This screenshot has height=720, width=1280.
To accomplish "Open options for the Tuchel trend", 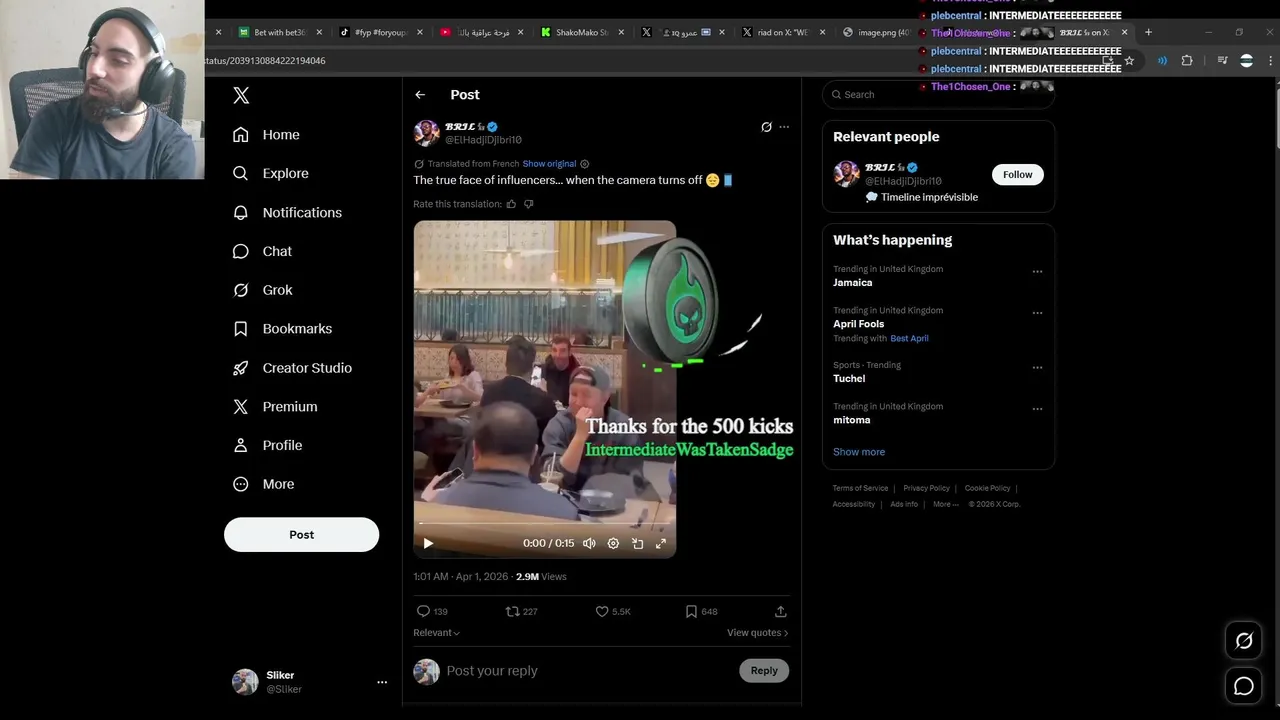I will 1037,367.
